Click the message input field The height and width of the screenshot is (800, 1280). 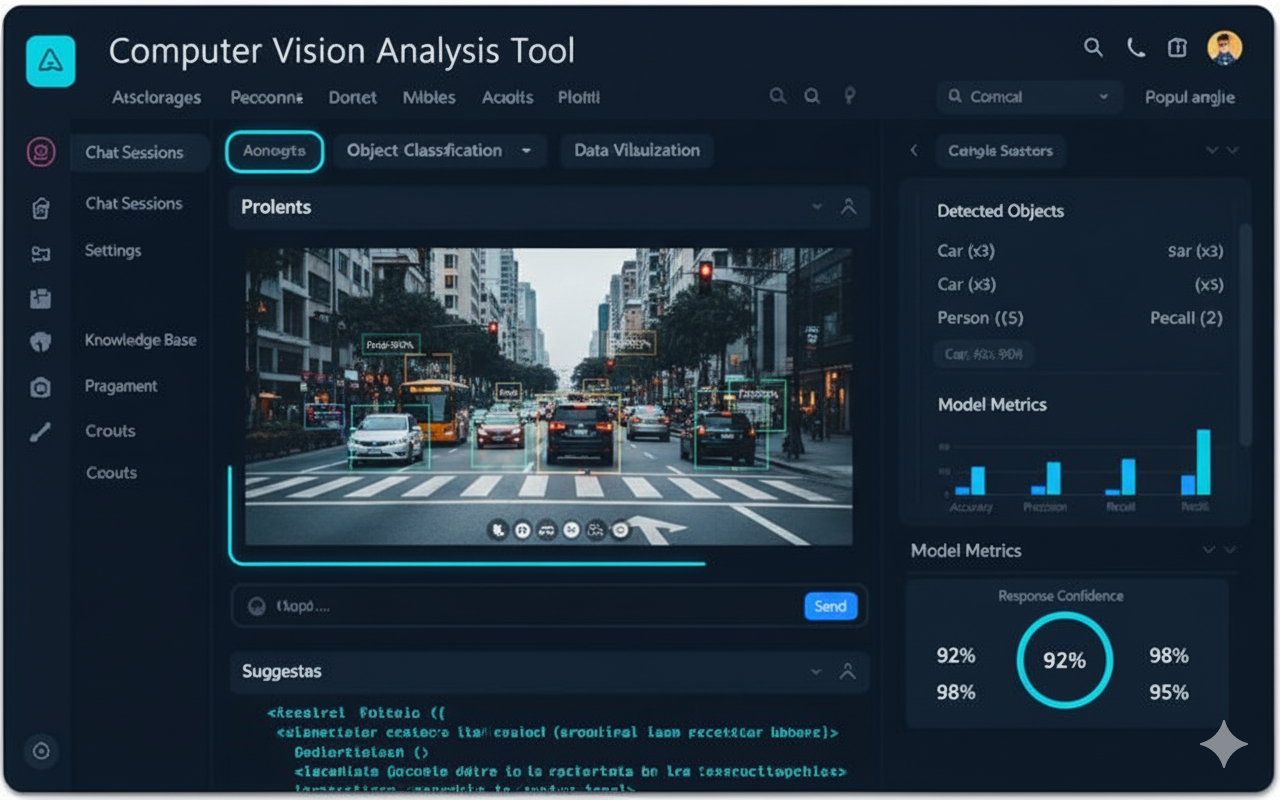click(x=549, y=606)
